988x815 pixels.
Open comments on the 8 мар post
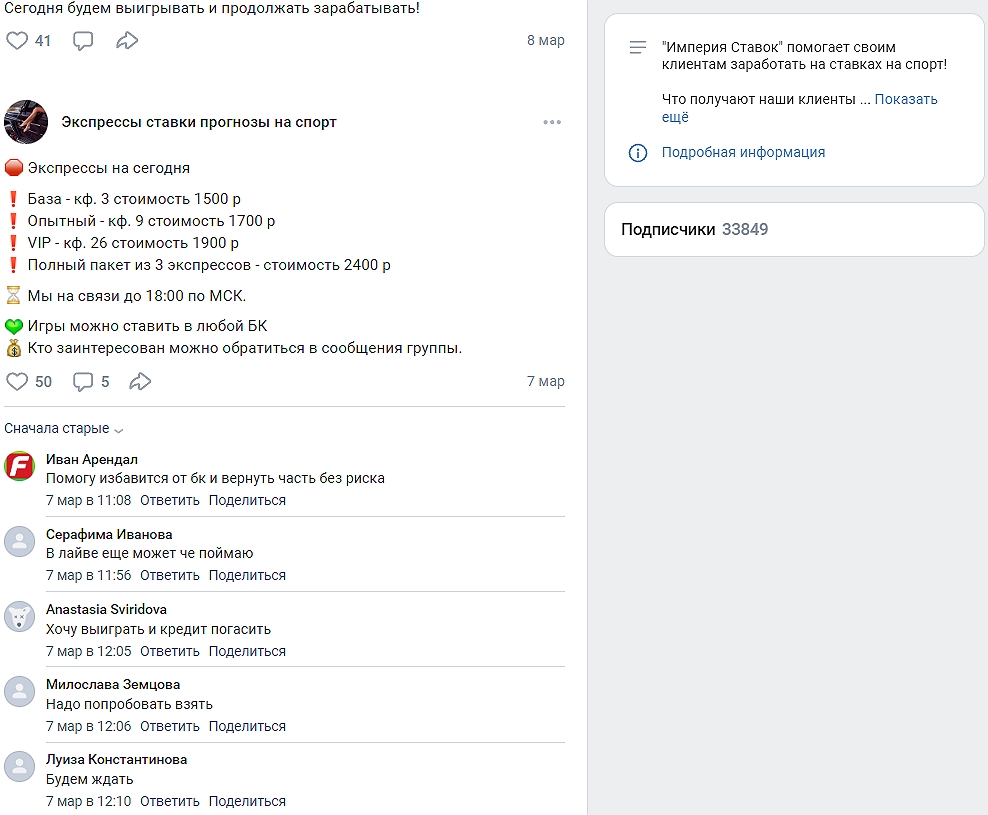tap(83, 41)
